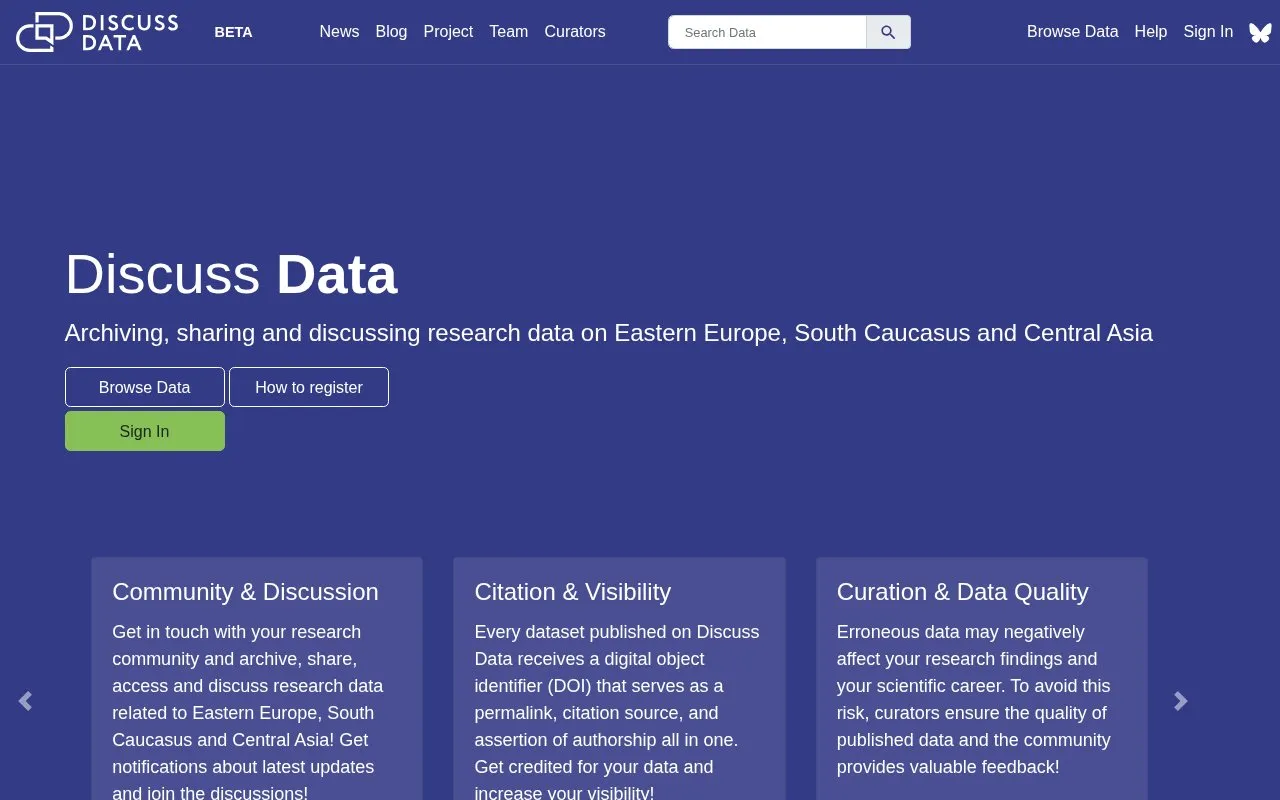Open the Team page
Image resolution: width=1280 pixels, height=800 pixels.
pyautogui.click(x=508, y=32)
